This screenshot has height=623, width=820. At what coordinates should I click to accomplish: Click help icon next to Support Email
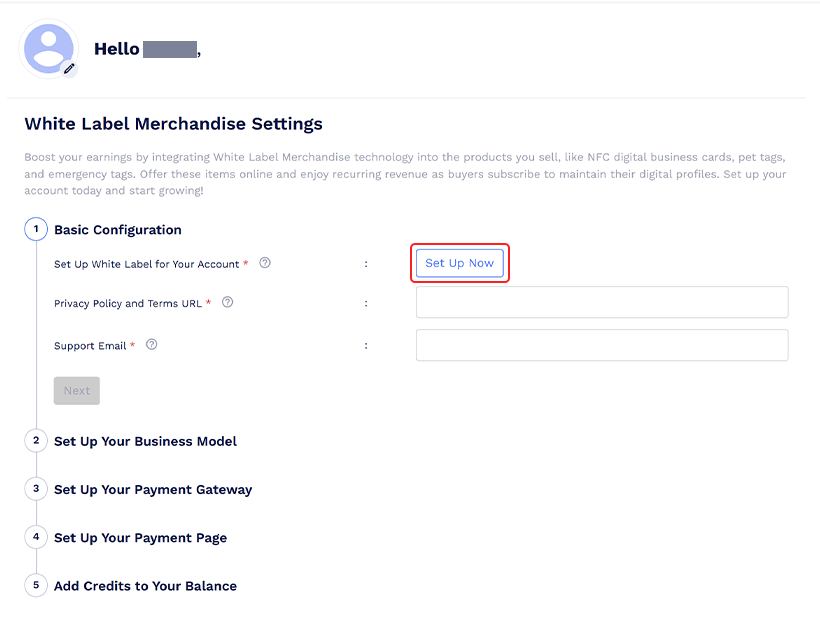click(151, 345)
